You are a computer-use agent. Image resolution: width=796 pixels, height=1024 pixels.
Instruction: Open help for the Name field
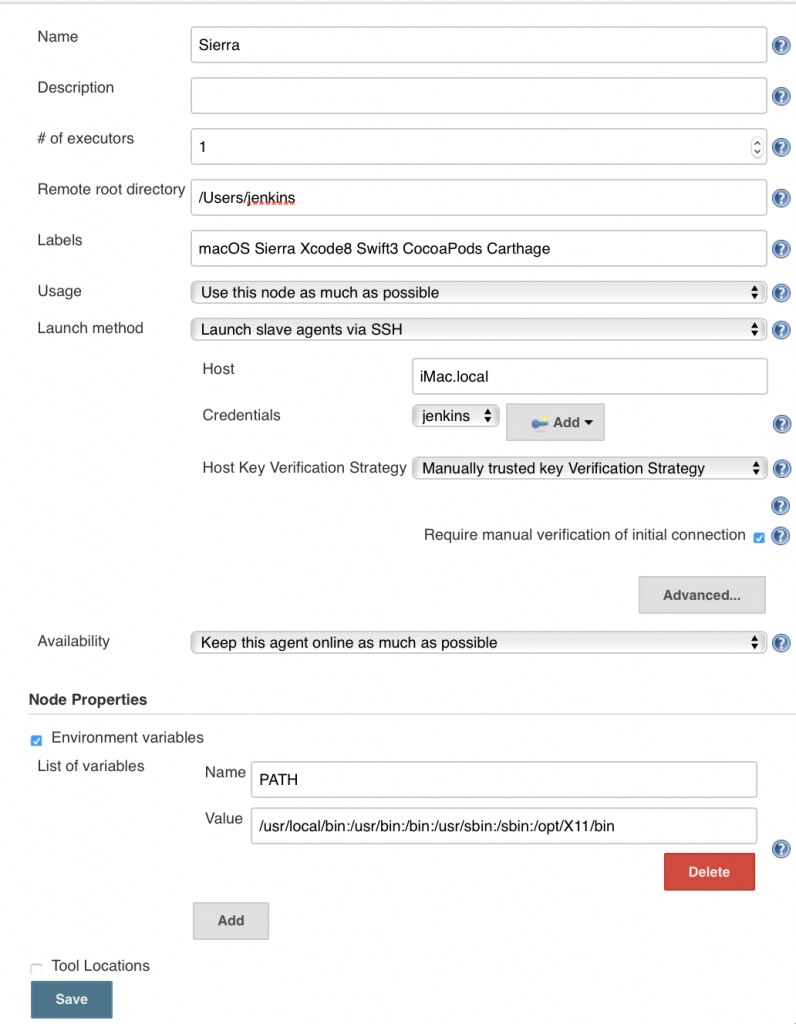(781, 45)
